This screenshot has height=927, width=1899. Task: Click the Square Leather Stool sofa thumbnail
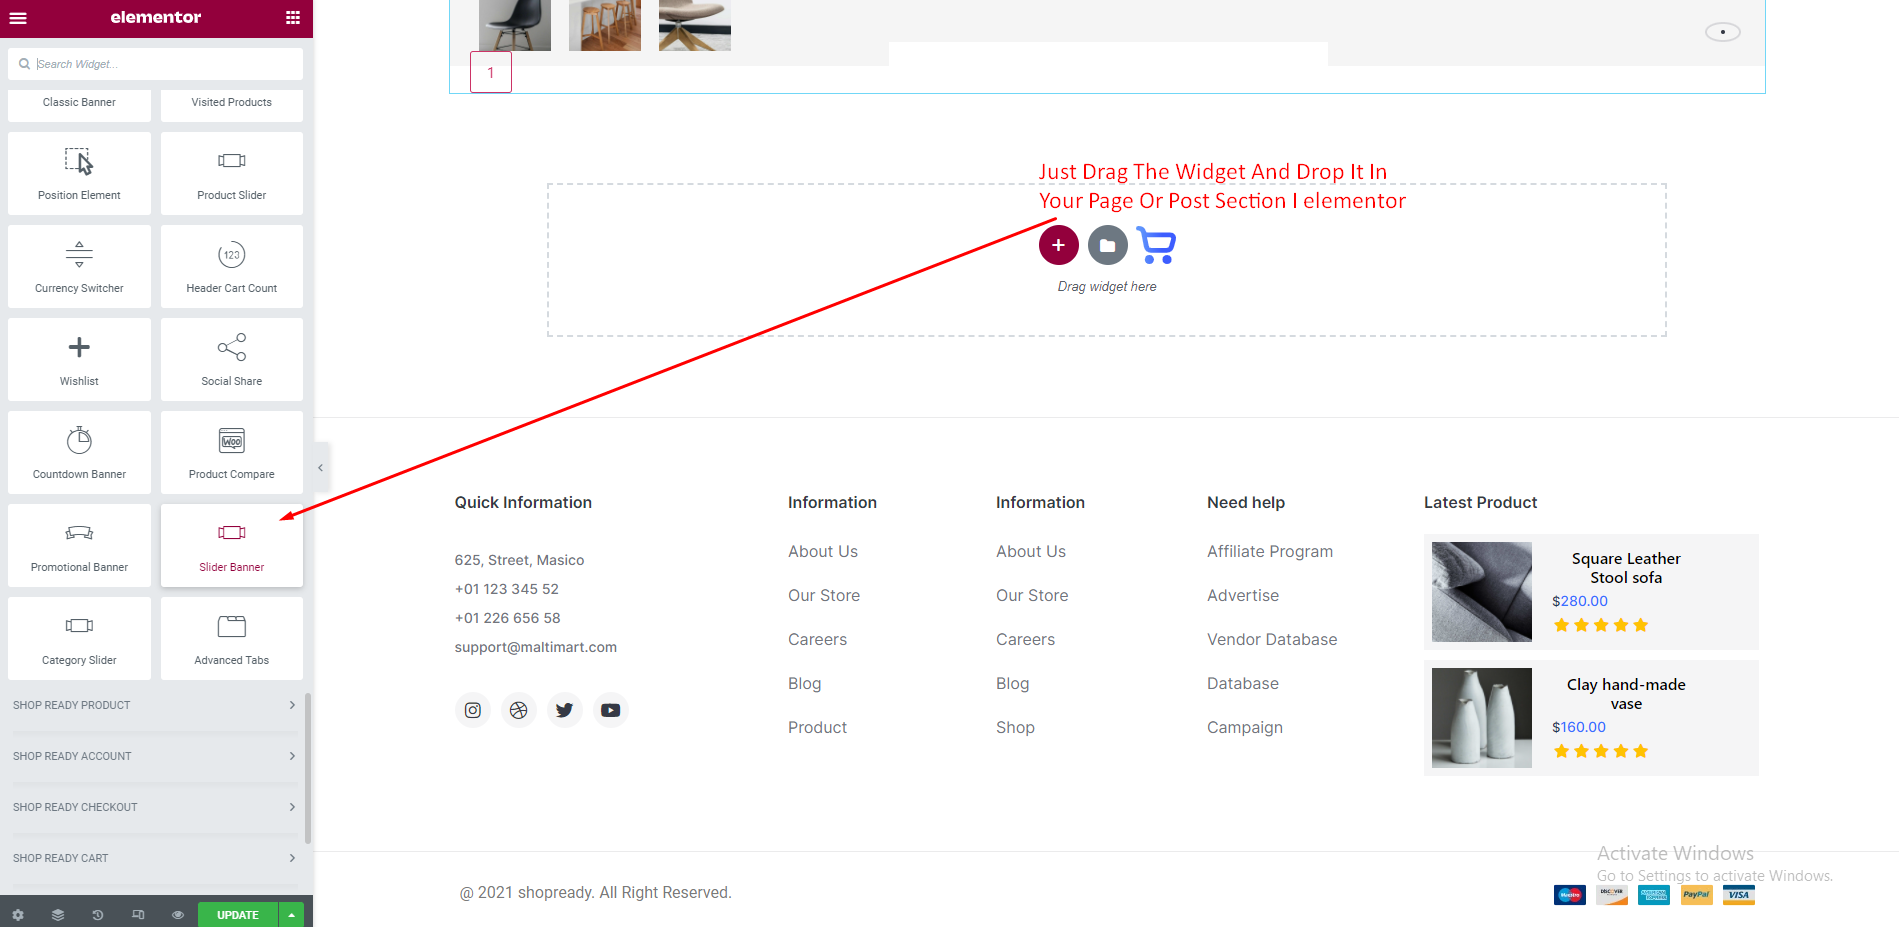(x=1481, y=592)
